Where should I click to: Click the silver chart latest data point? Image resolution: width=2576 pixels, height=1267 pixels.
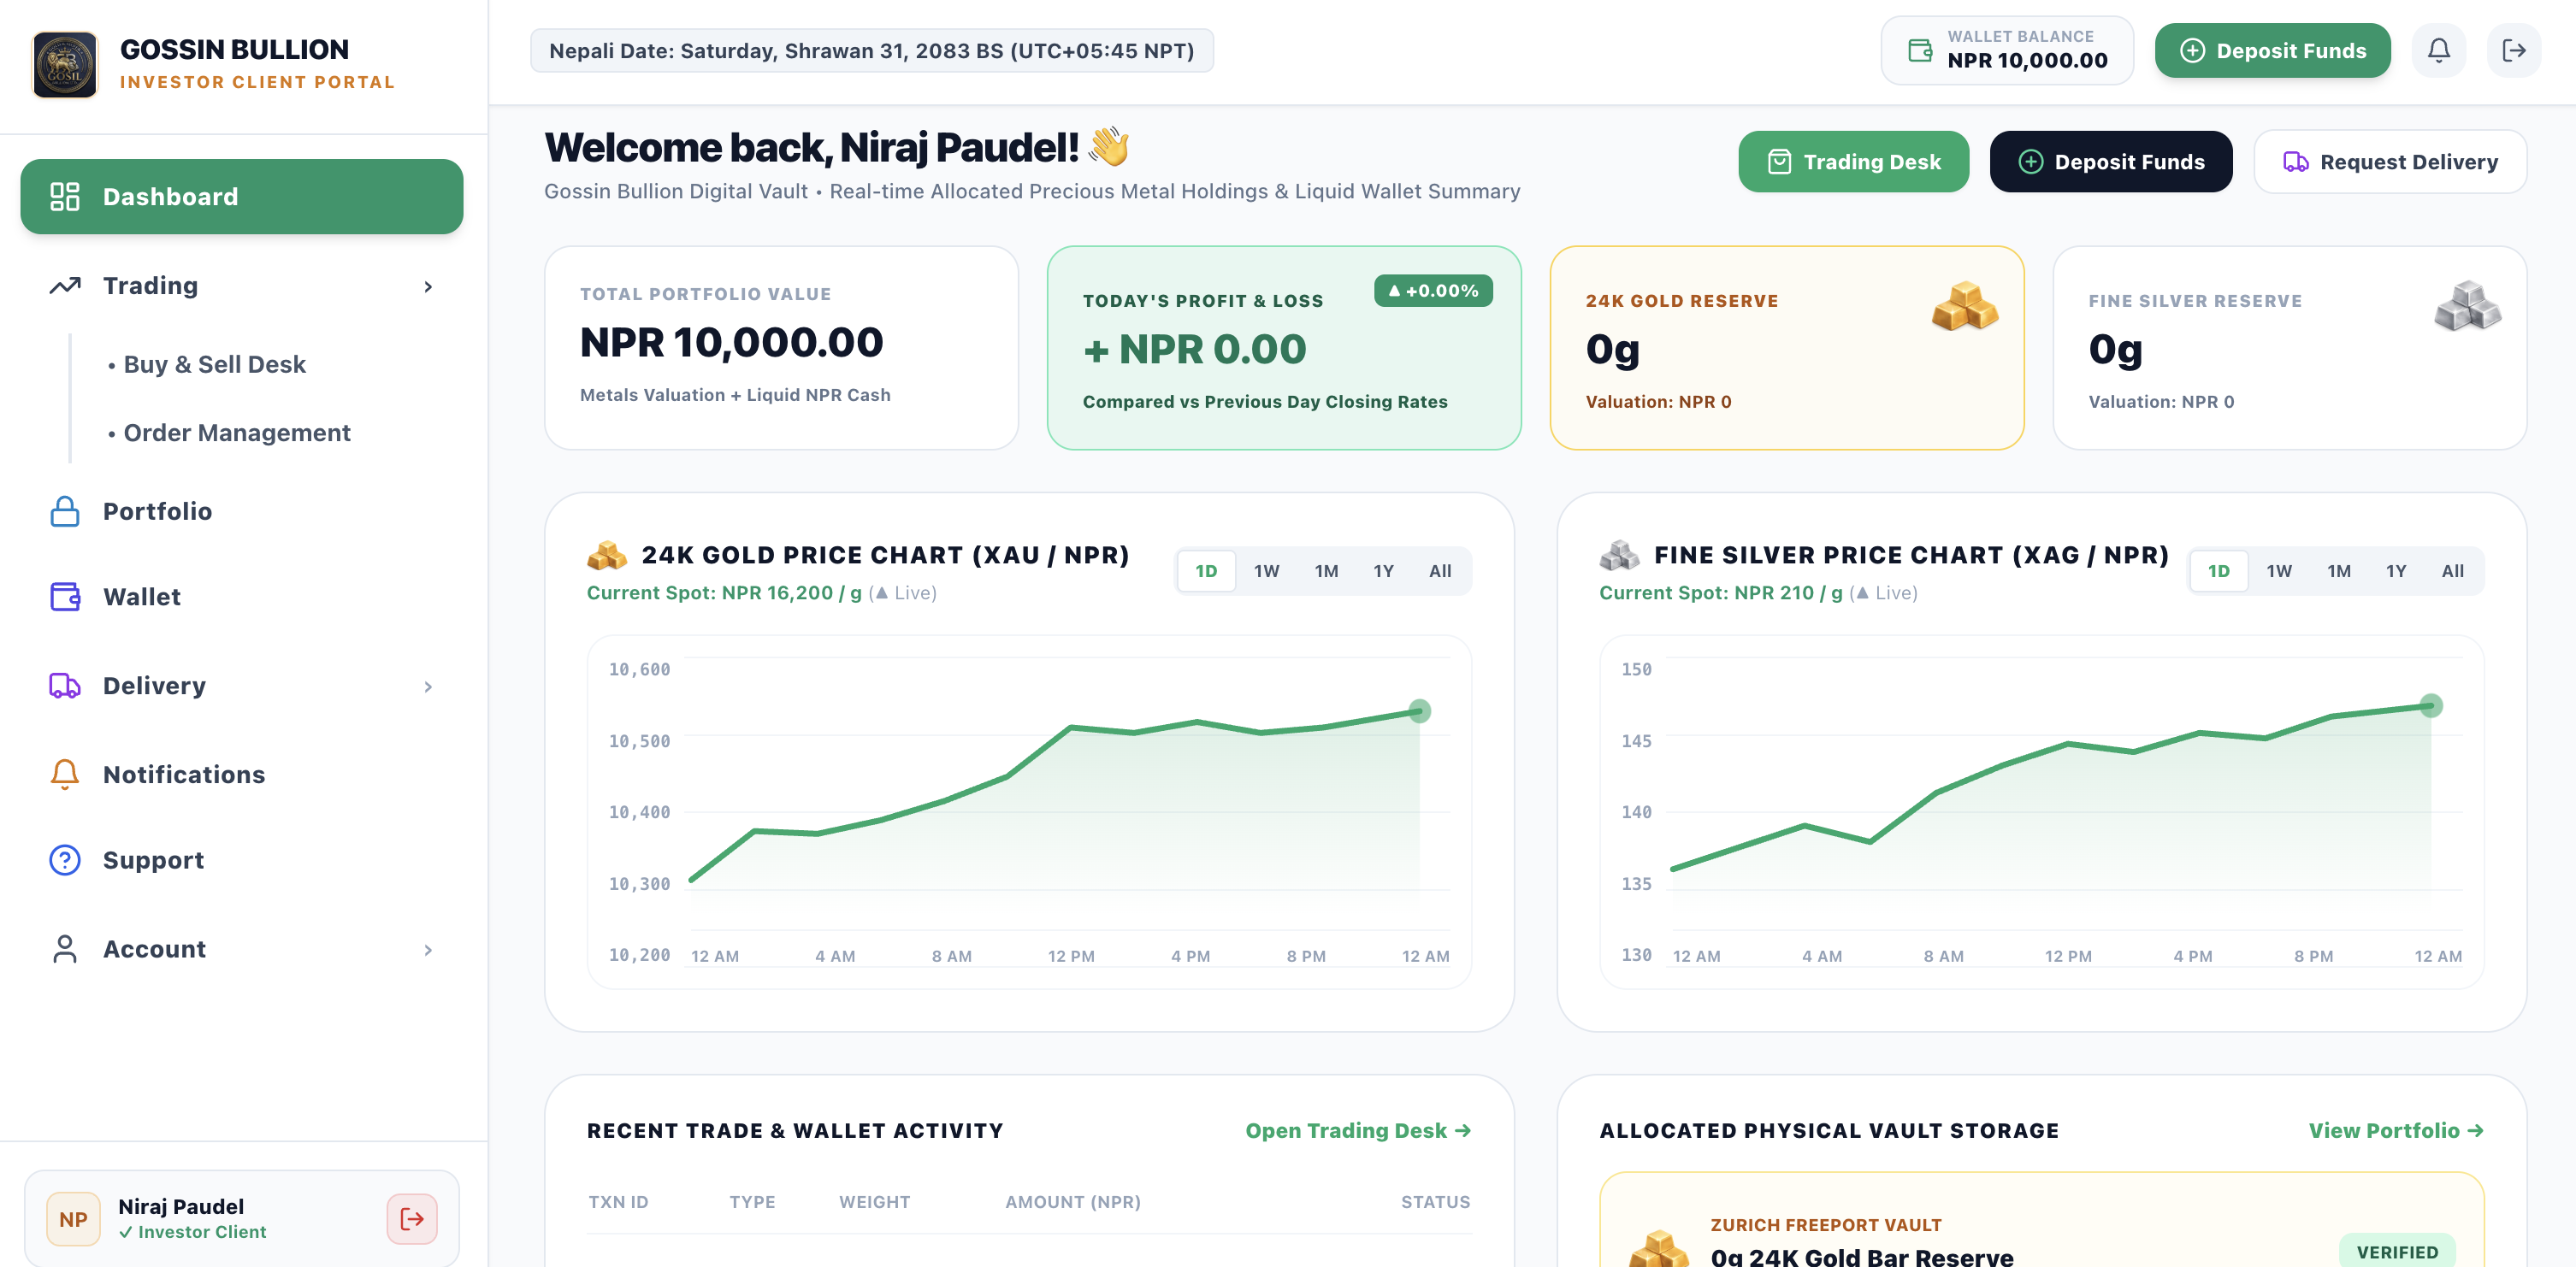click(x=2431, y=706)
